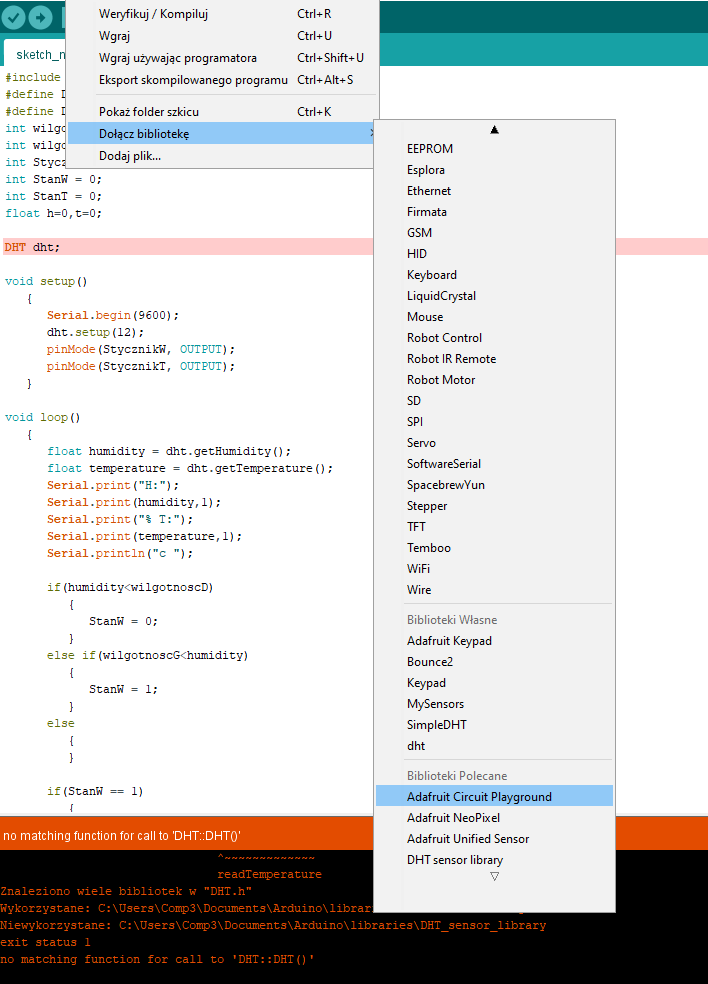This screenshot has height=984, width=708.
Task: Click the 'void loop()' line
Action: pos(43,417)
